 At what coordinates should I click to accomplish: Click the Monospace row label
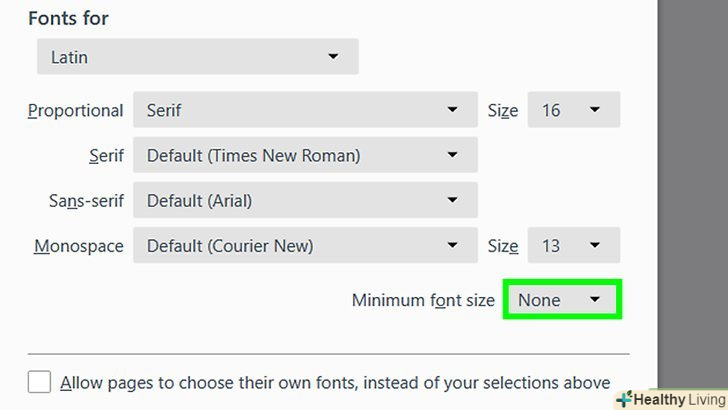pos(79,246)
